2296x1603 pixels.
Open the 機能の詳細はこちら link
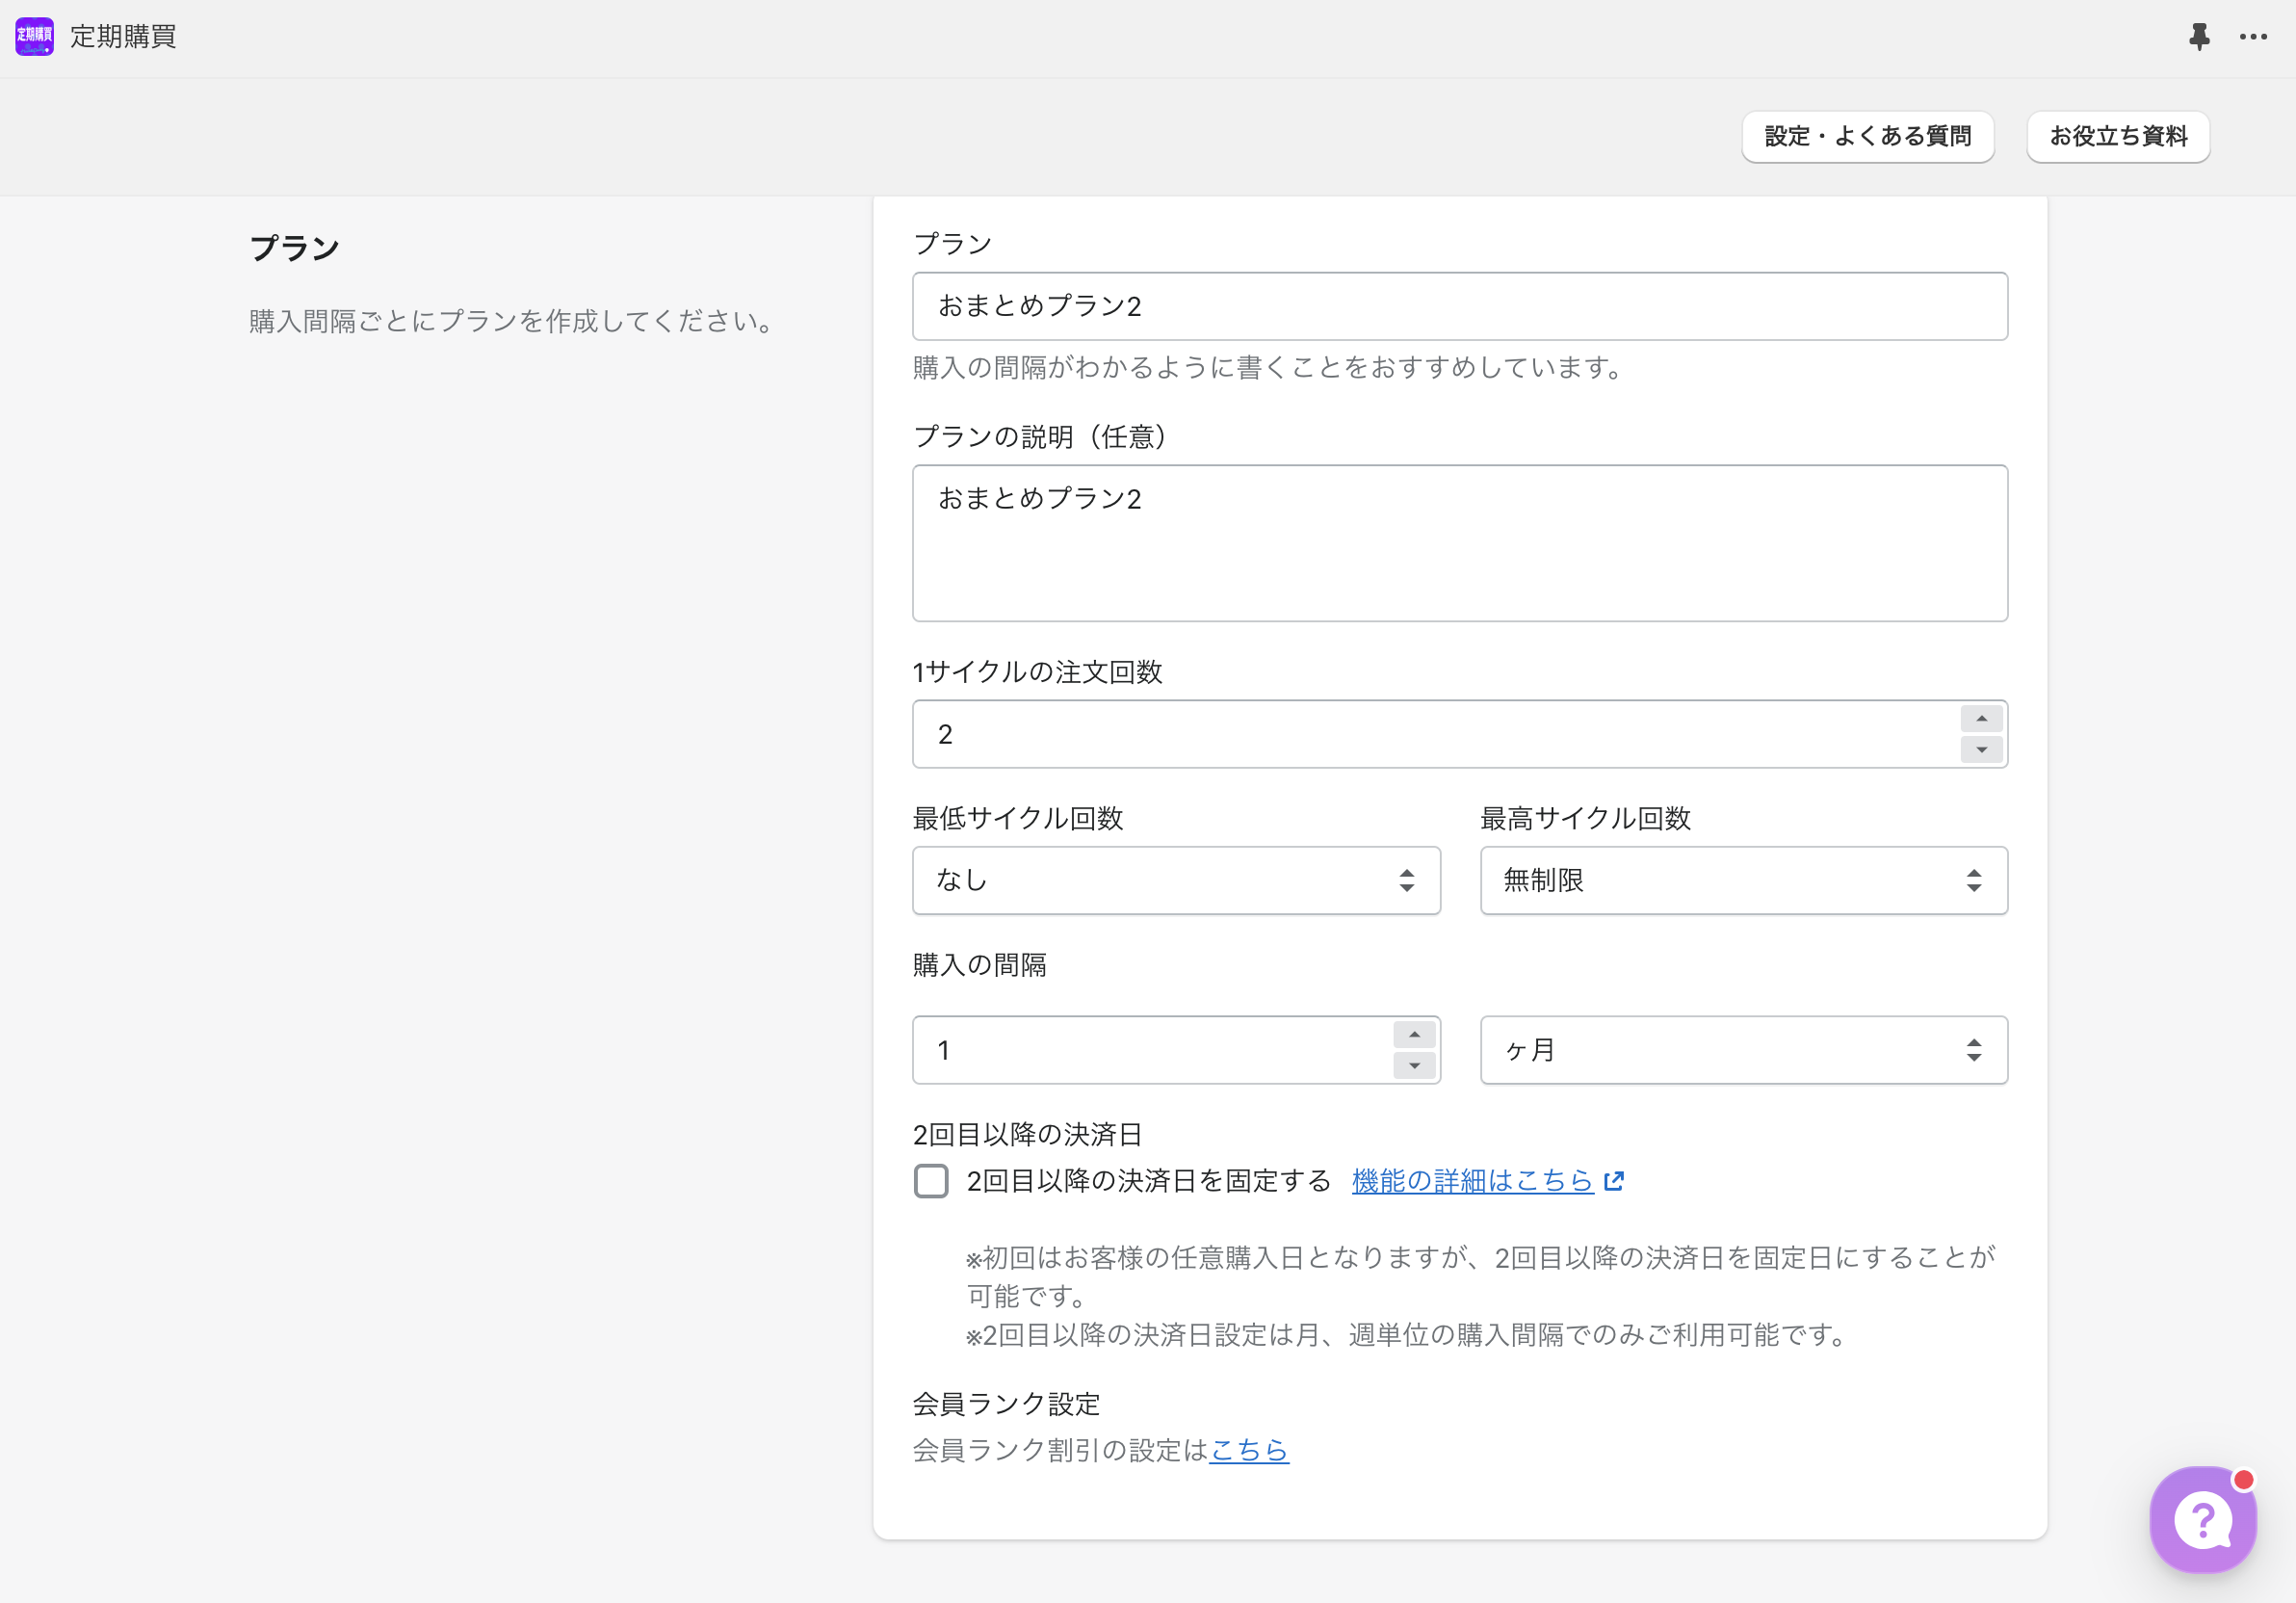point(1471,1181)
